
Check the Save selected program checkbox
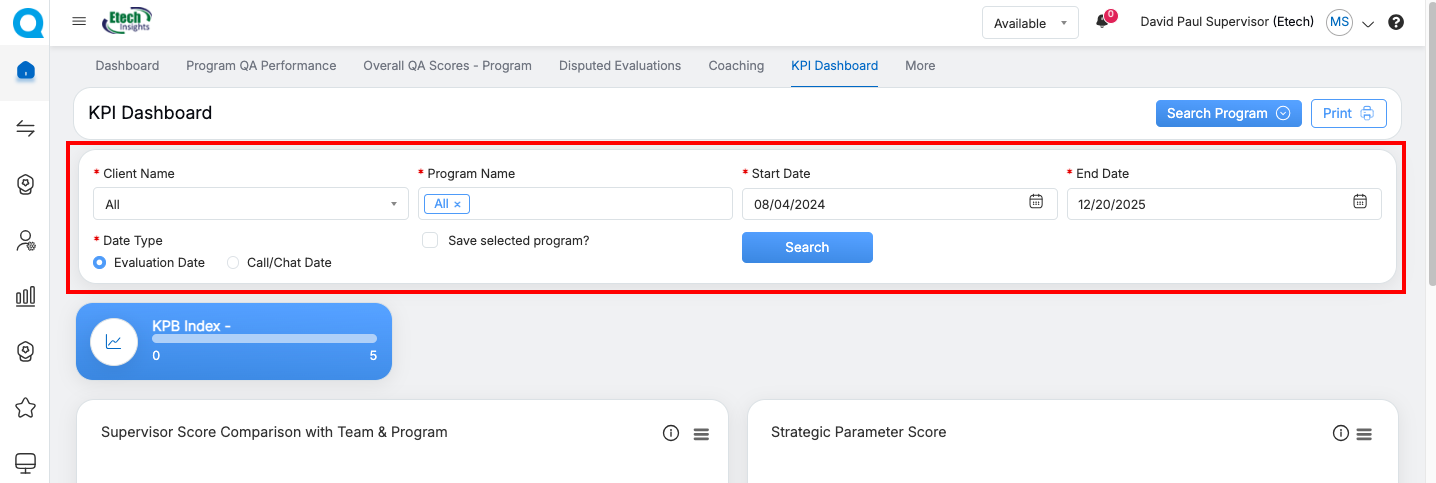click(430, 241)
